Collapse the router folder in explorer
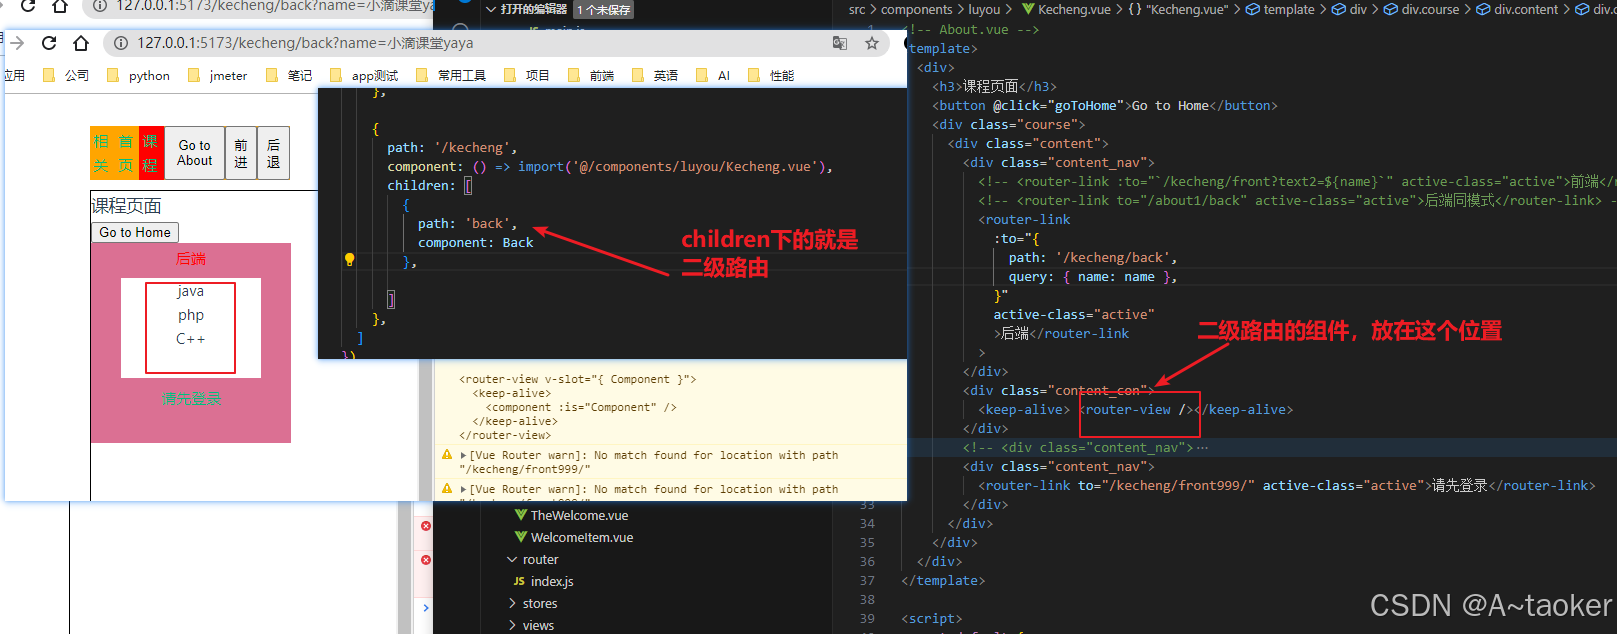The width and height of the screenshot is (1617, 634). pos(512,560)
